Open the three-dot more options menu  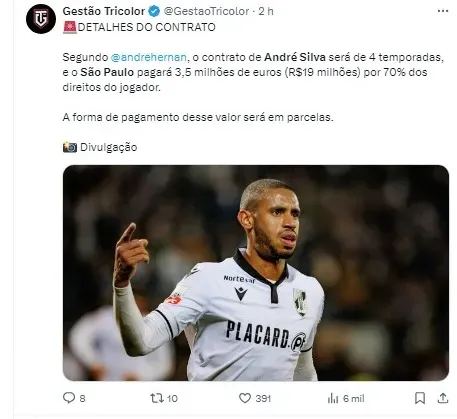[443, 11]
